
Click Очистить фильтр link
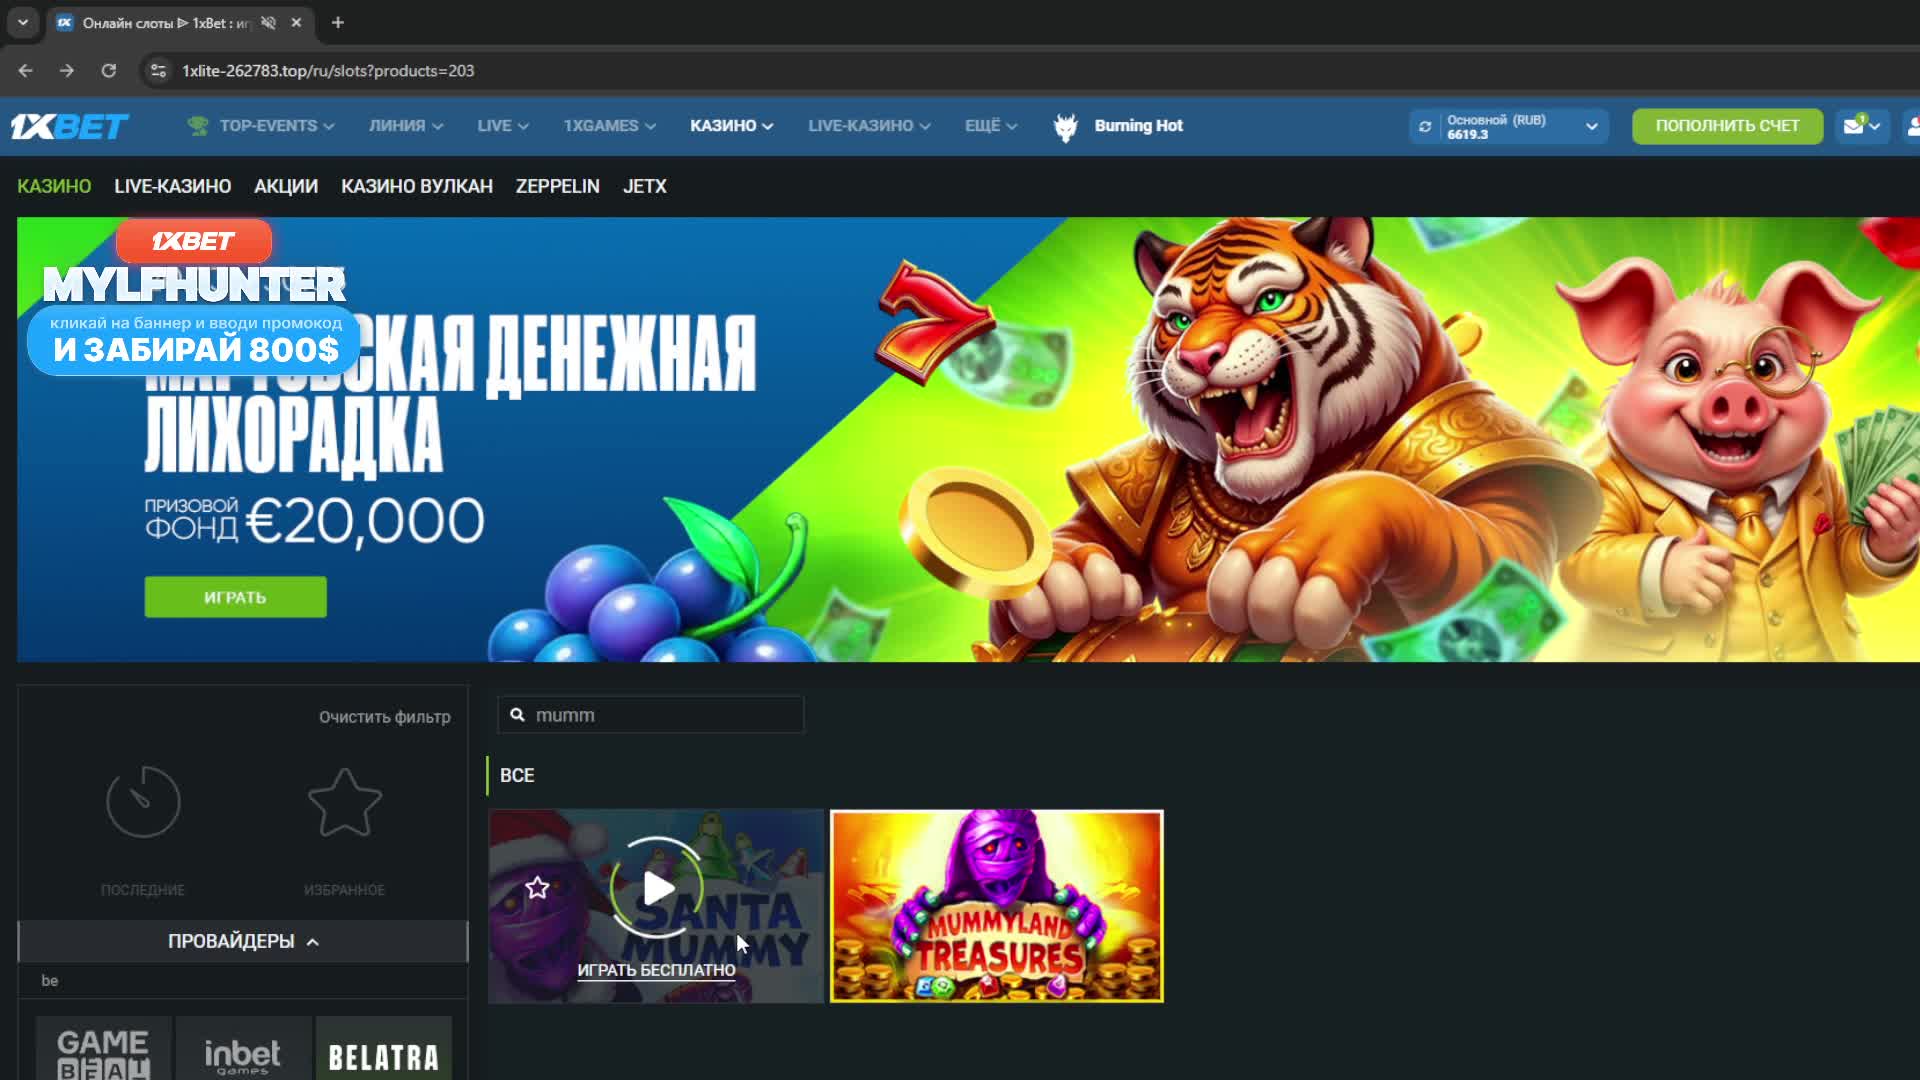[x=385, y=717]
